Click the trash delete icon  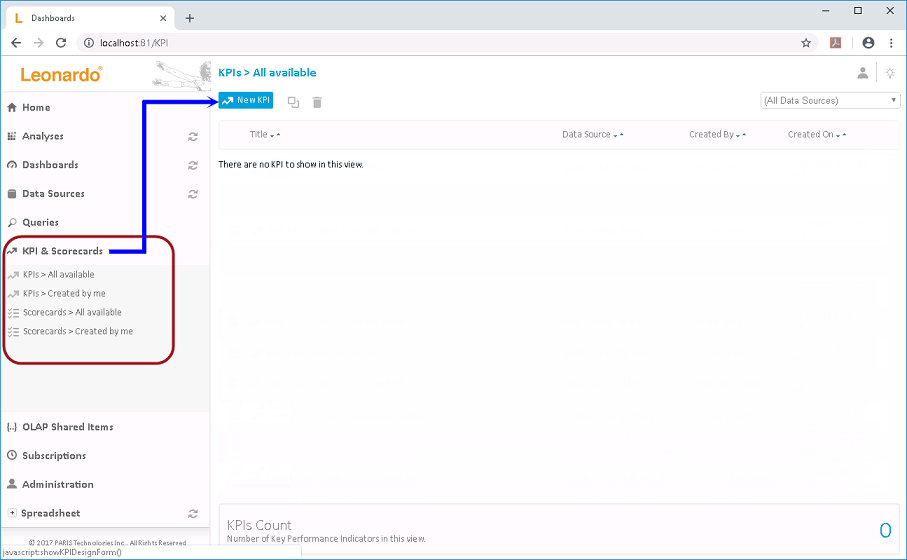click(x=317, y=102)
